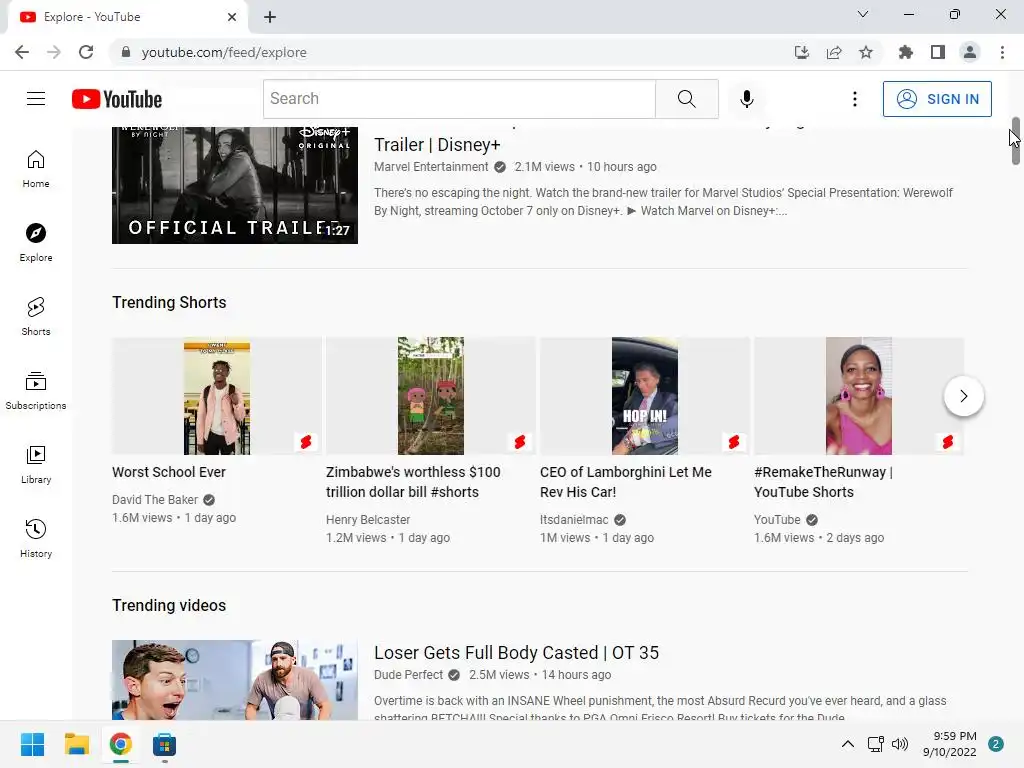Image resolution: width=1024 pixels, height=768 pixels.
Task: Open 'Loser Gets Full Body Casted' title
Action: tap(516, 652)
